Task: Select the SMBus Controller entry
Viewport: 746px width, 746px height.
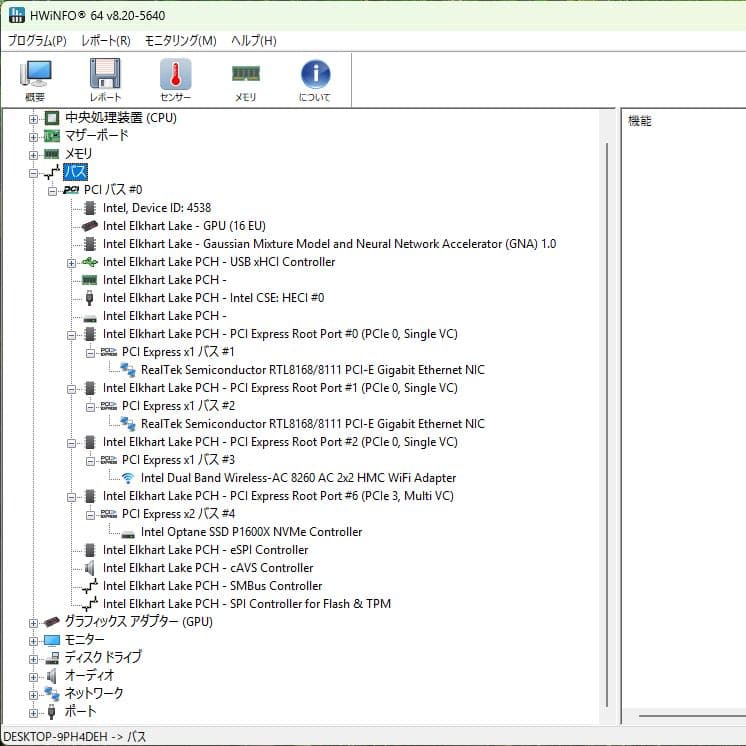Action: coord(212,586)
